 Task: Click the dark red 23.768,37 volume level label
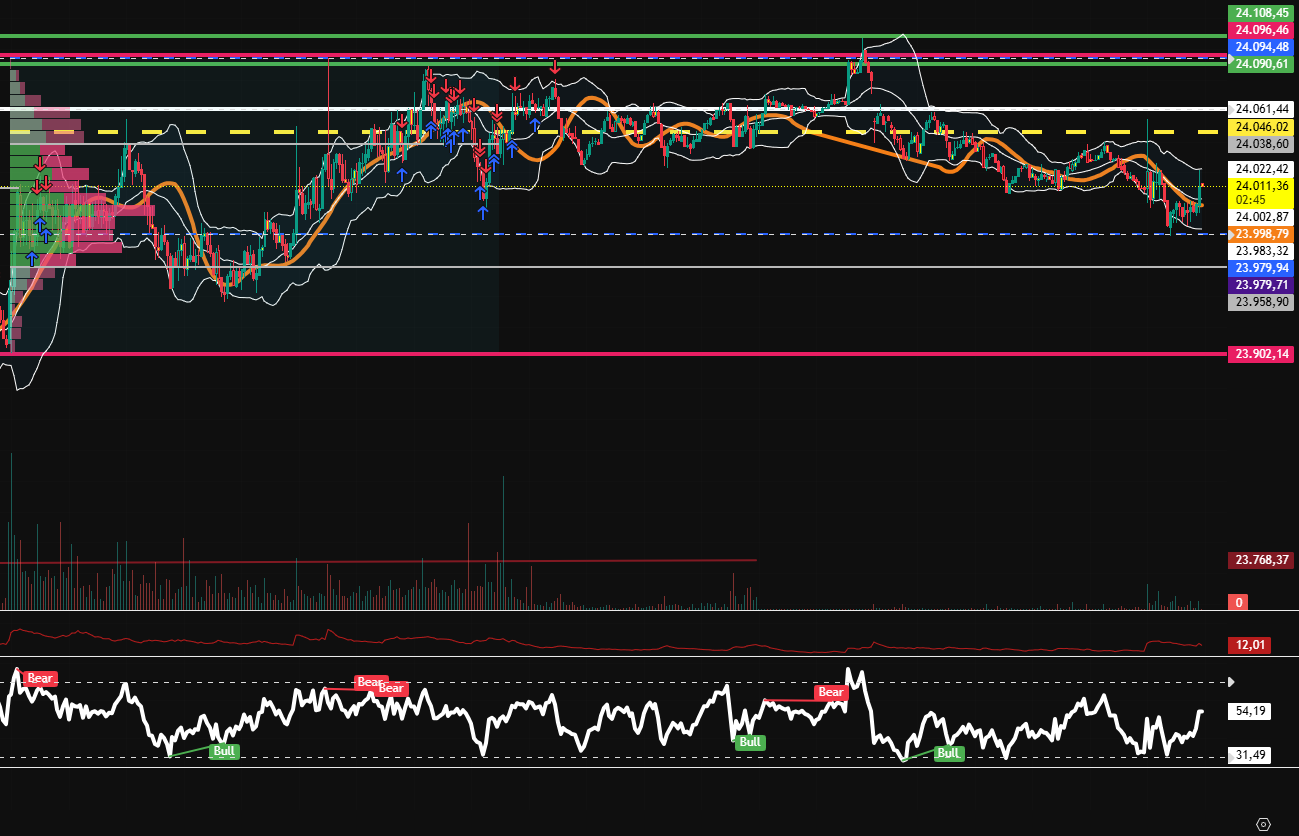pyautogui.click(x=1261, y=560)
